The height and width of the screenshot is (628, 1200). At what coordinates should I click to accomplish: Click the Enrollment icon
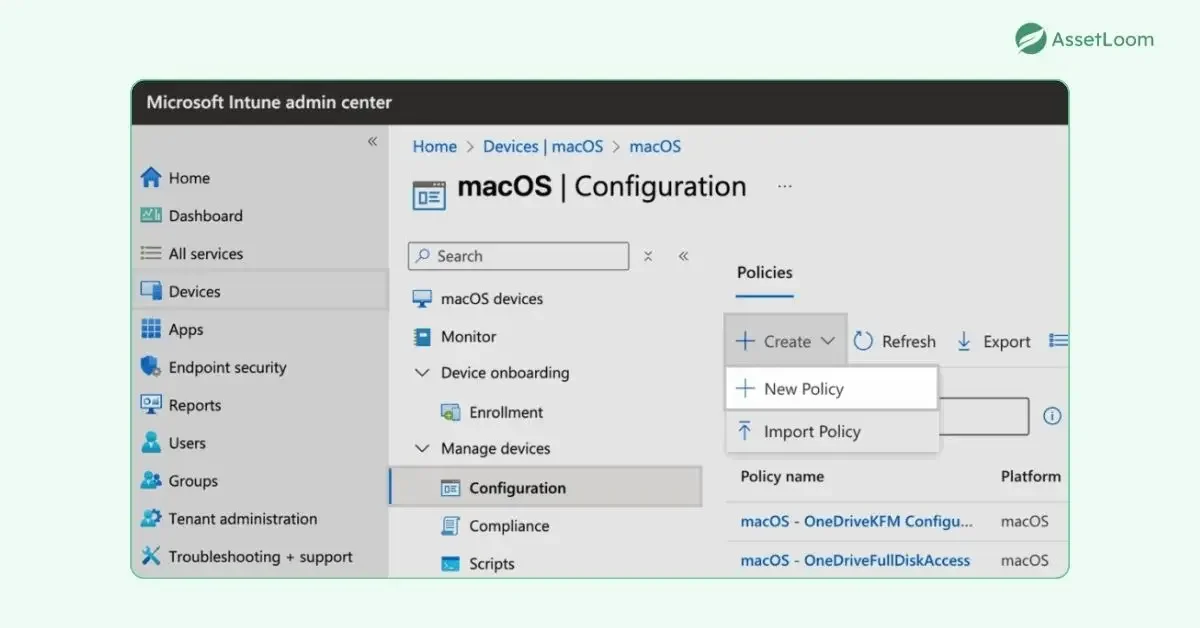point(450,412)
